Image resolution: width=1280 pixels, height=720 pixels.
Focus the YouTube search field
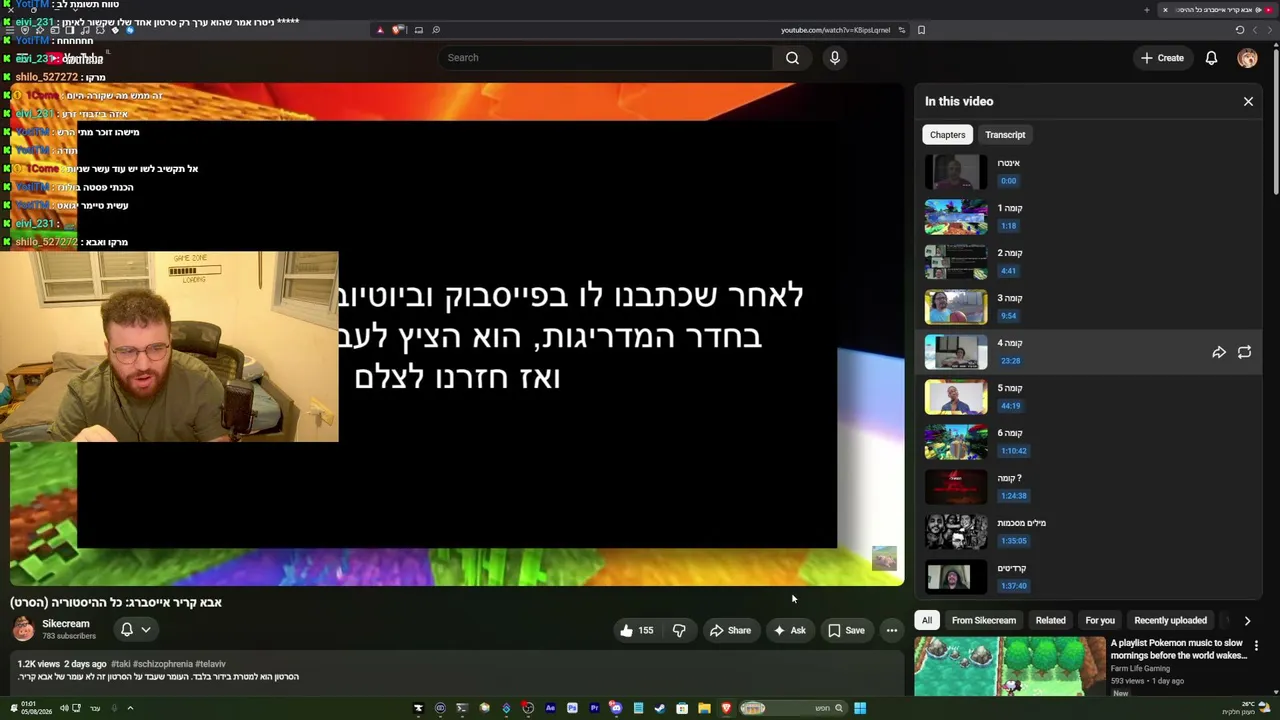[605, 58]
